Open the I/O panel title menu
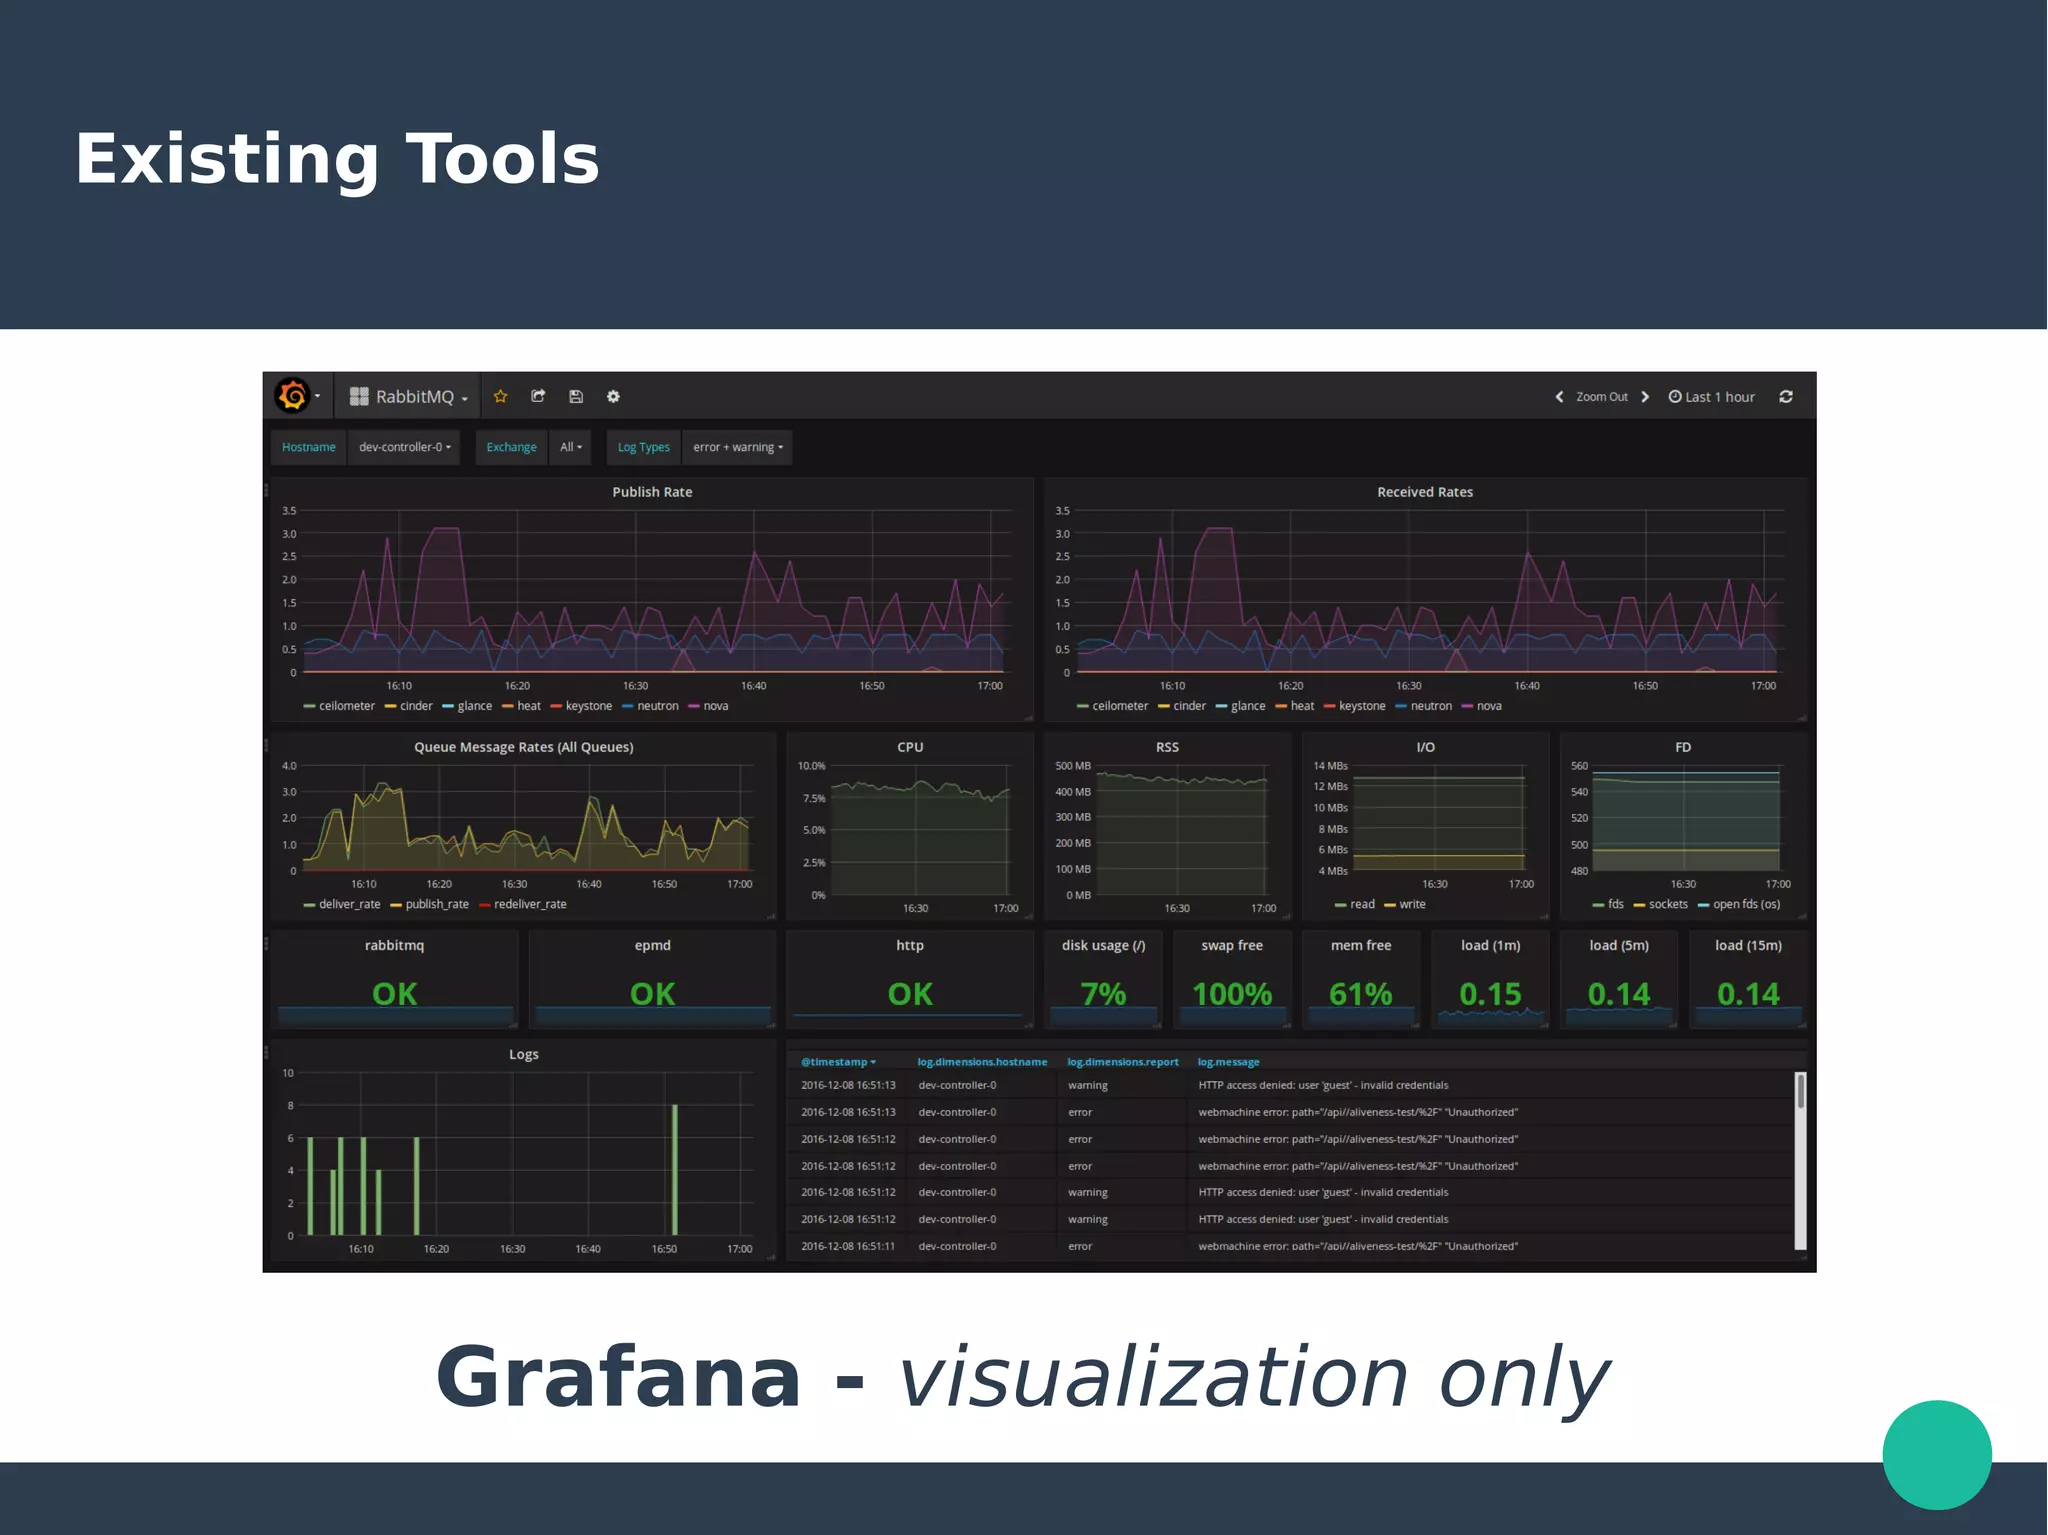 (1426, 747)
